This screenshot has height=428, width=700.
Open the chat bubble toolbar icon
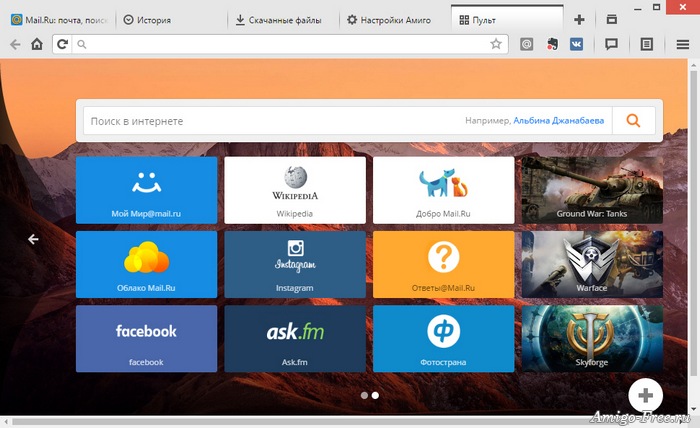(611, 44)
